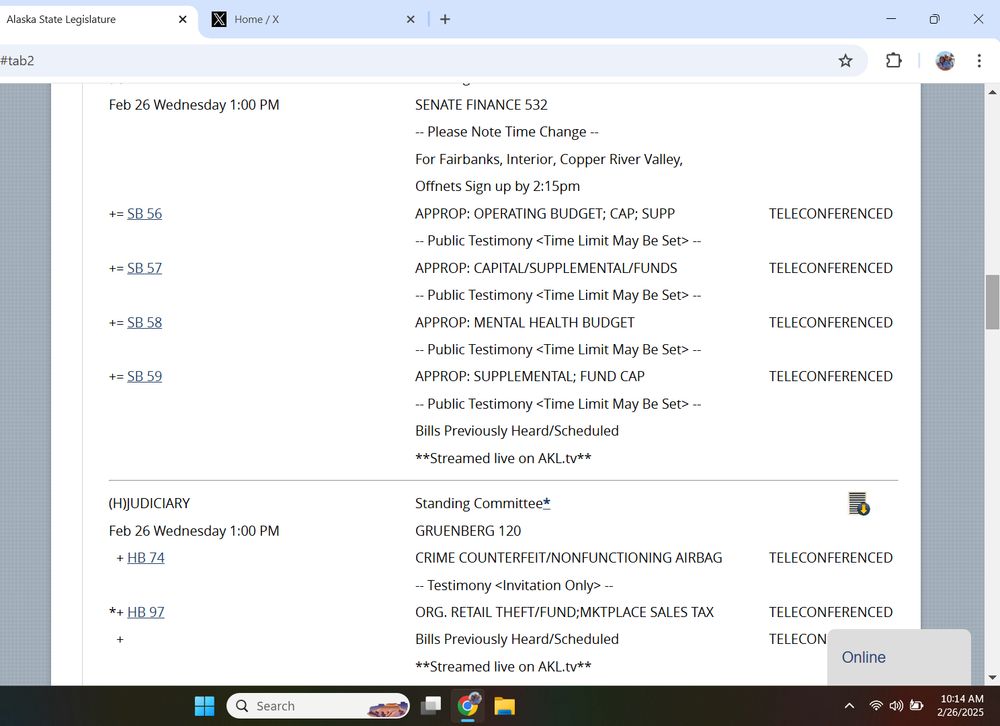Open the Wi-Fi network icon
This screenshot has height=726, width=1000.
click(x=876, y=706)
